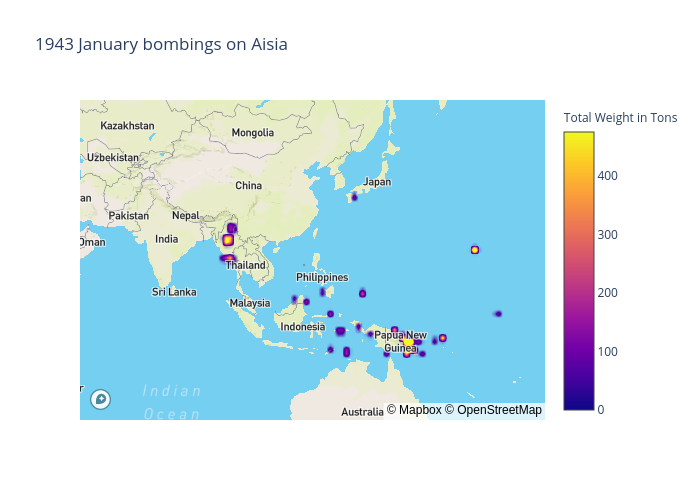
Task: Click the Kazakhstan label on the map
Action: pyautogui.click(x=127, y=126)
